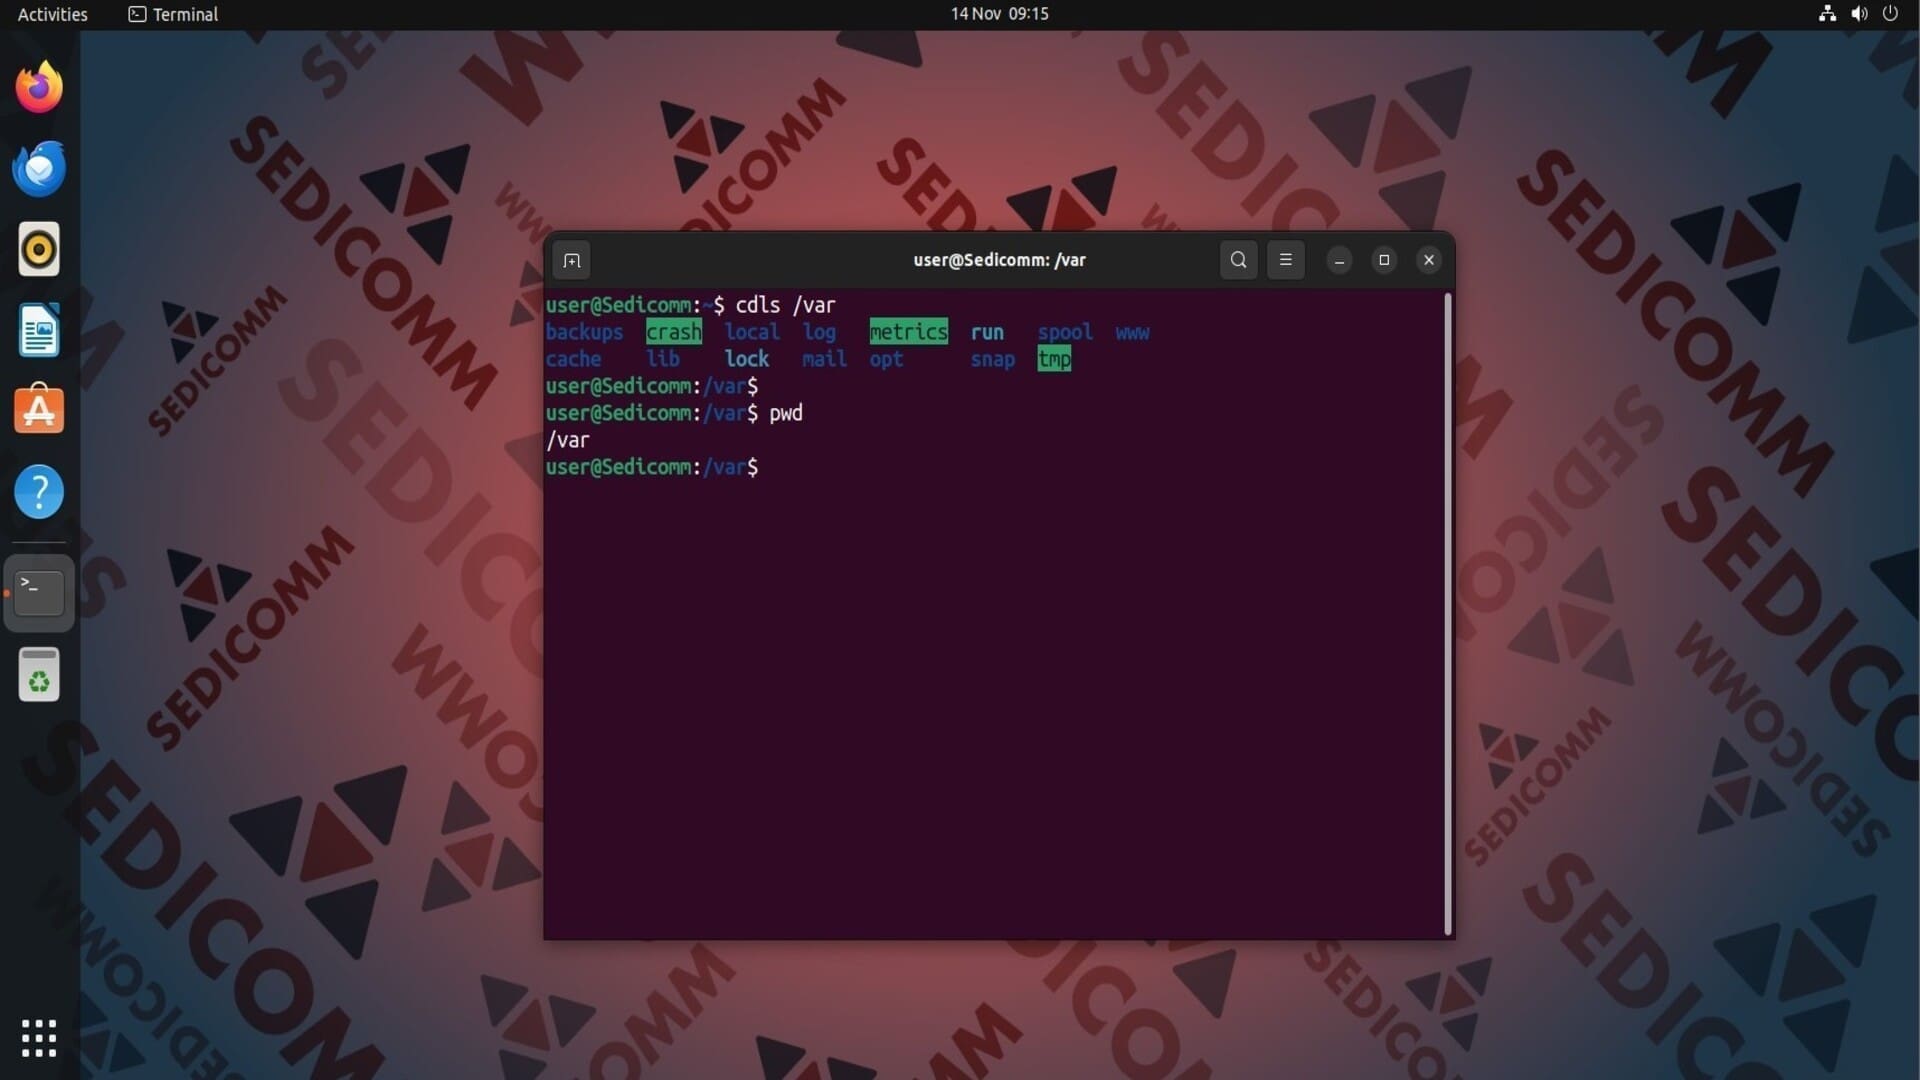Viewport: 1920px width, 1080px height.
Task: Open the power icon system menu
Action: click(1890, 14)
